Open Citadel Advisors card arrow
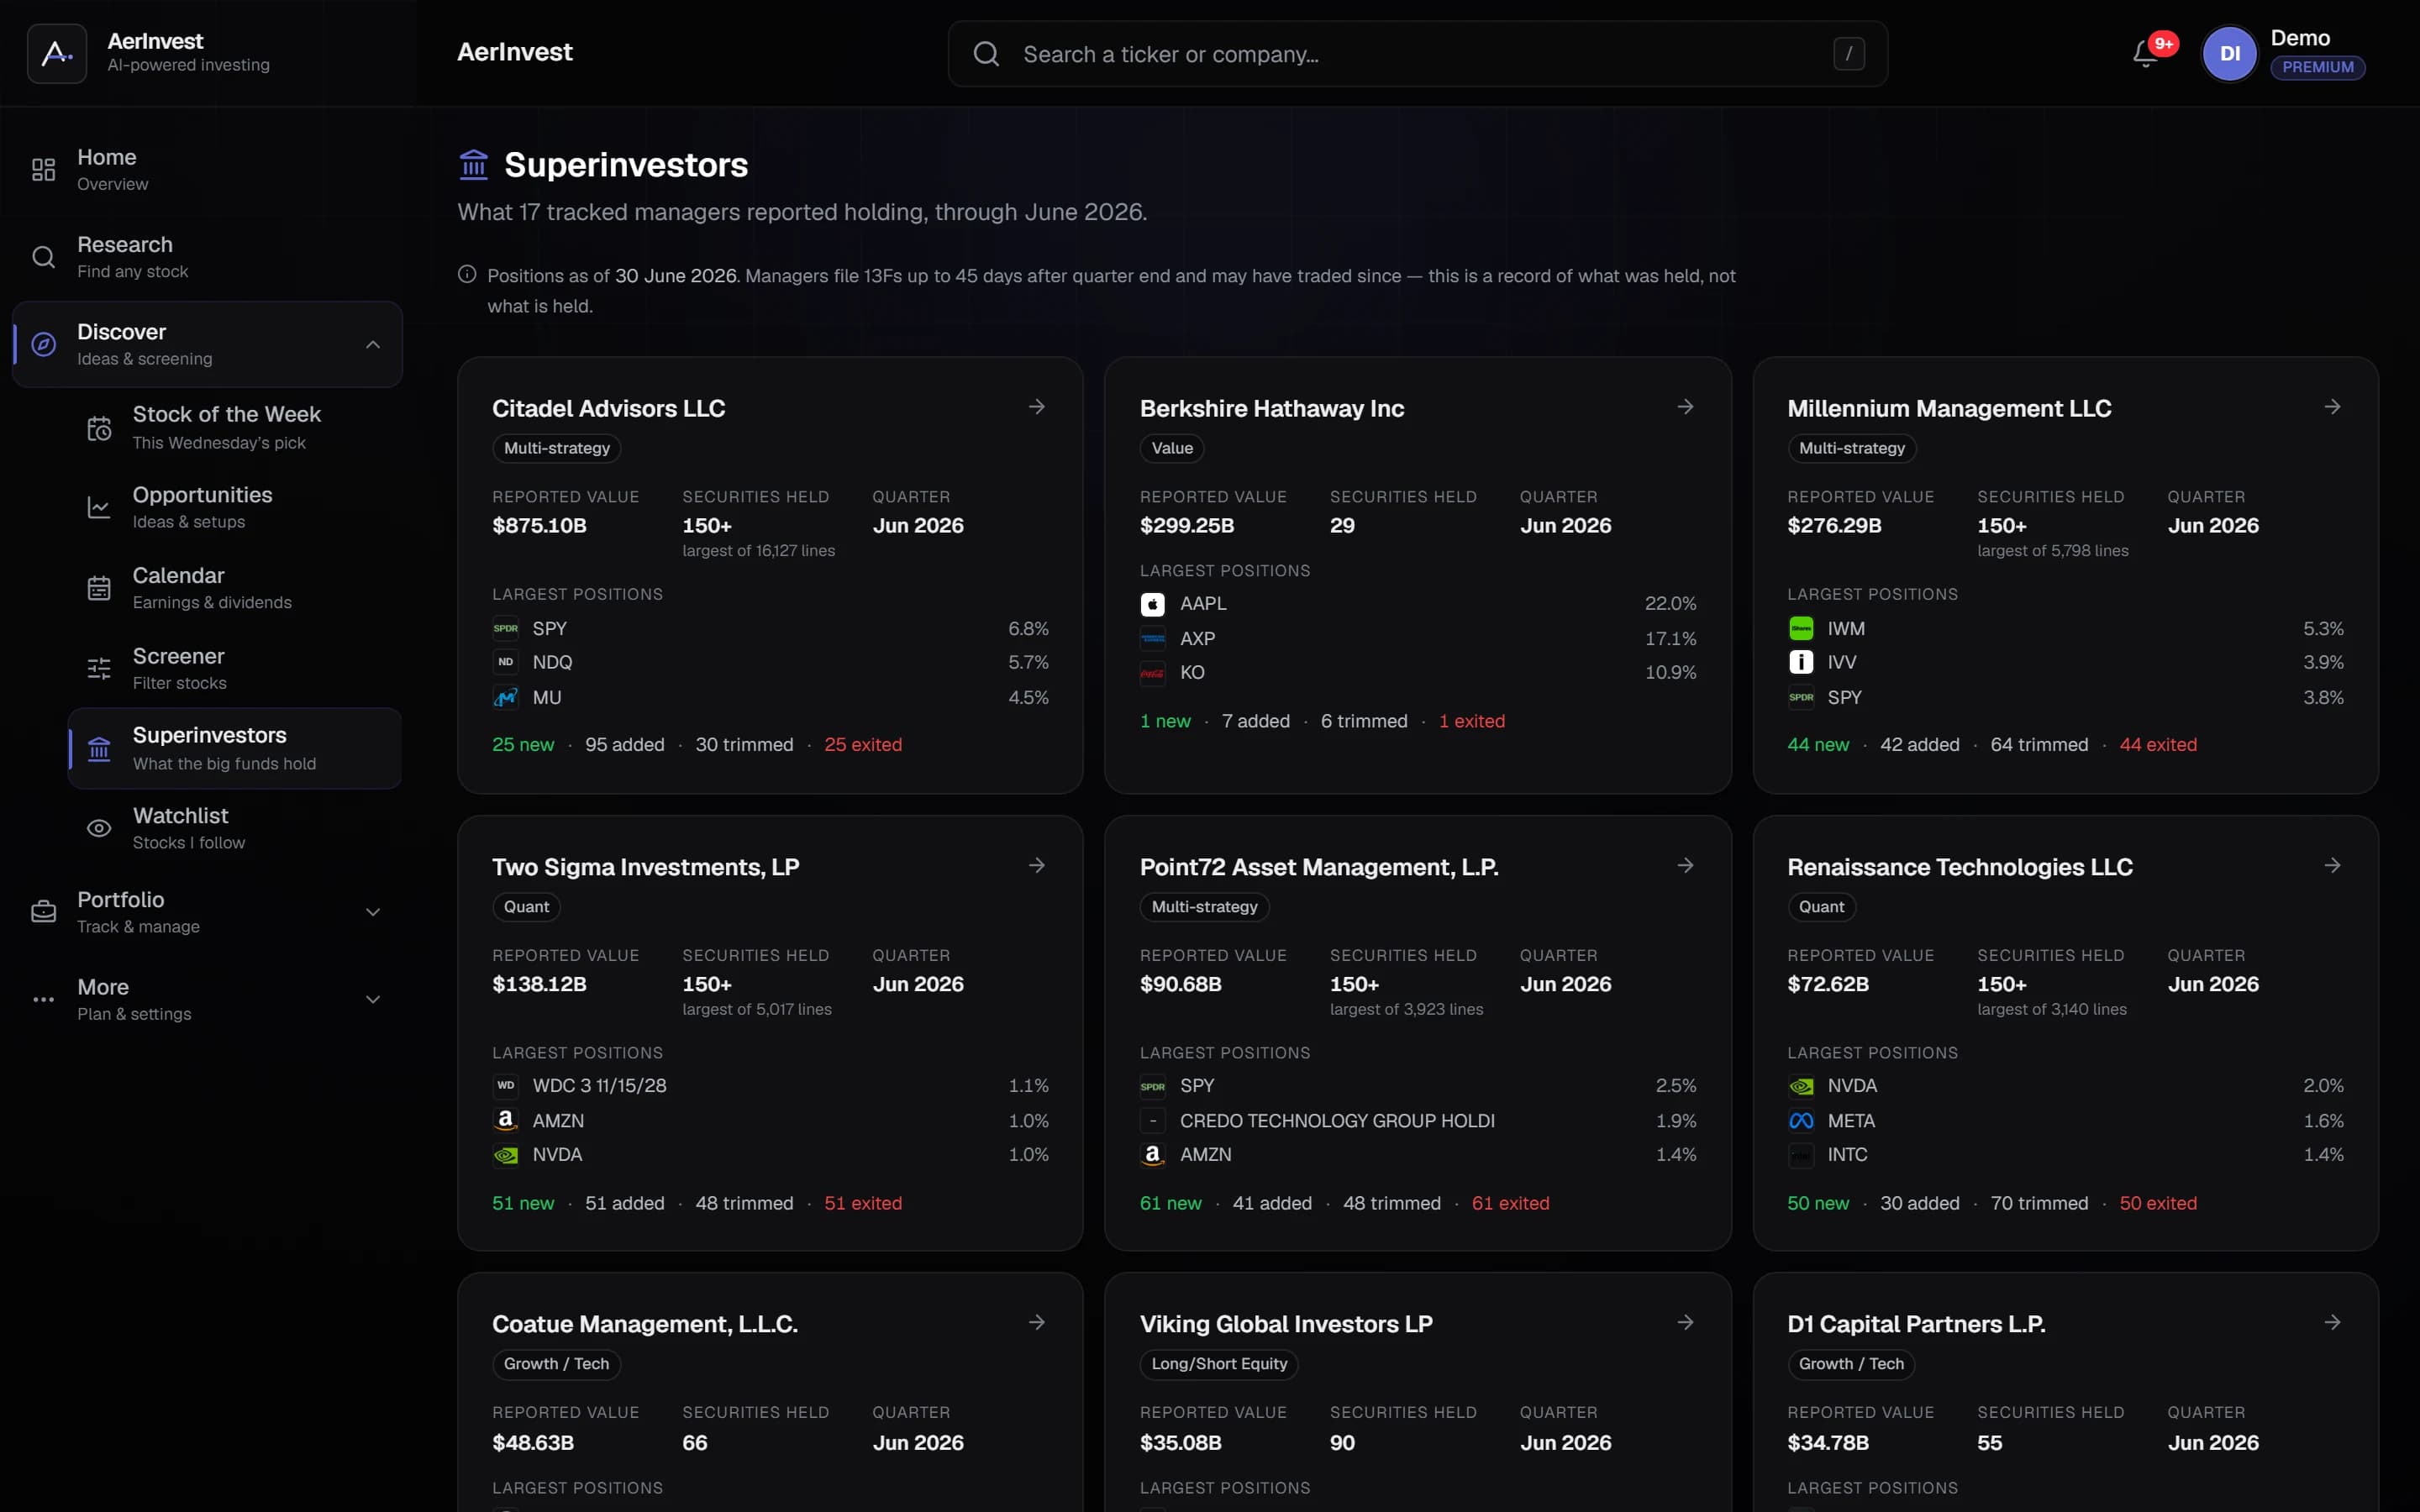 [1037, 407]
